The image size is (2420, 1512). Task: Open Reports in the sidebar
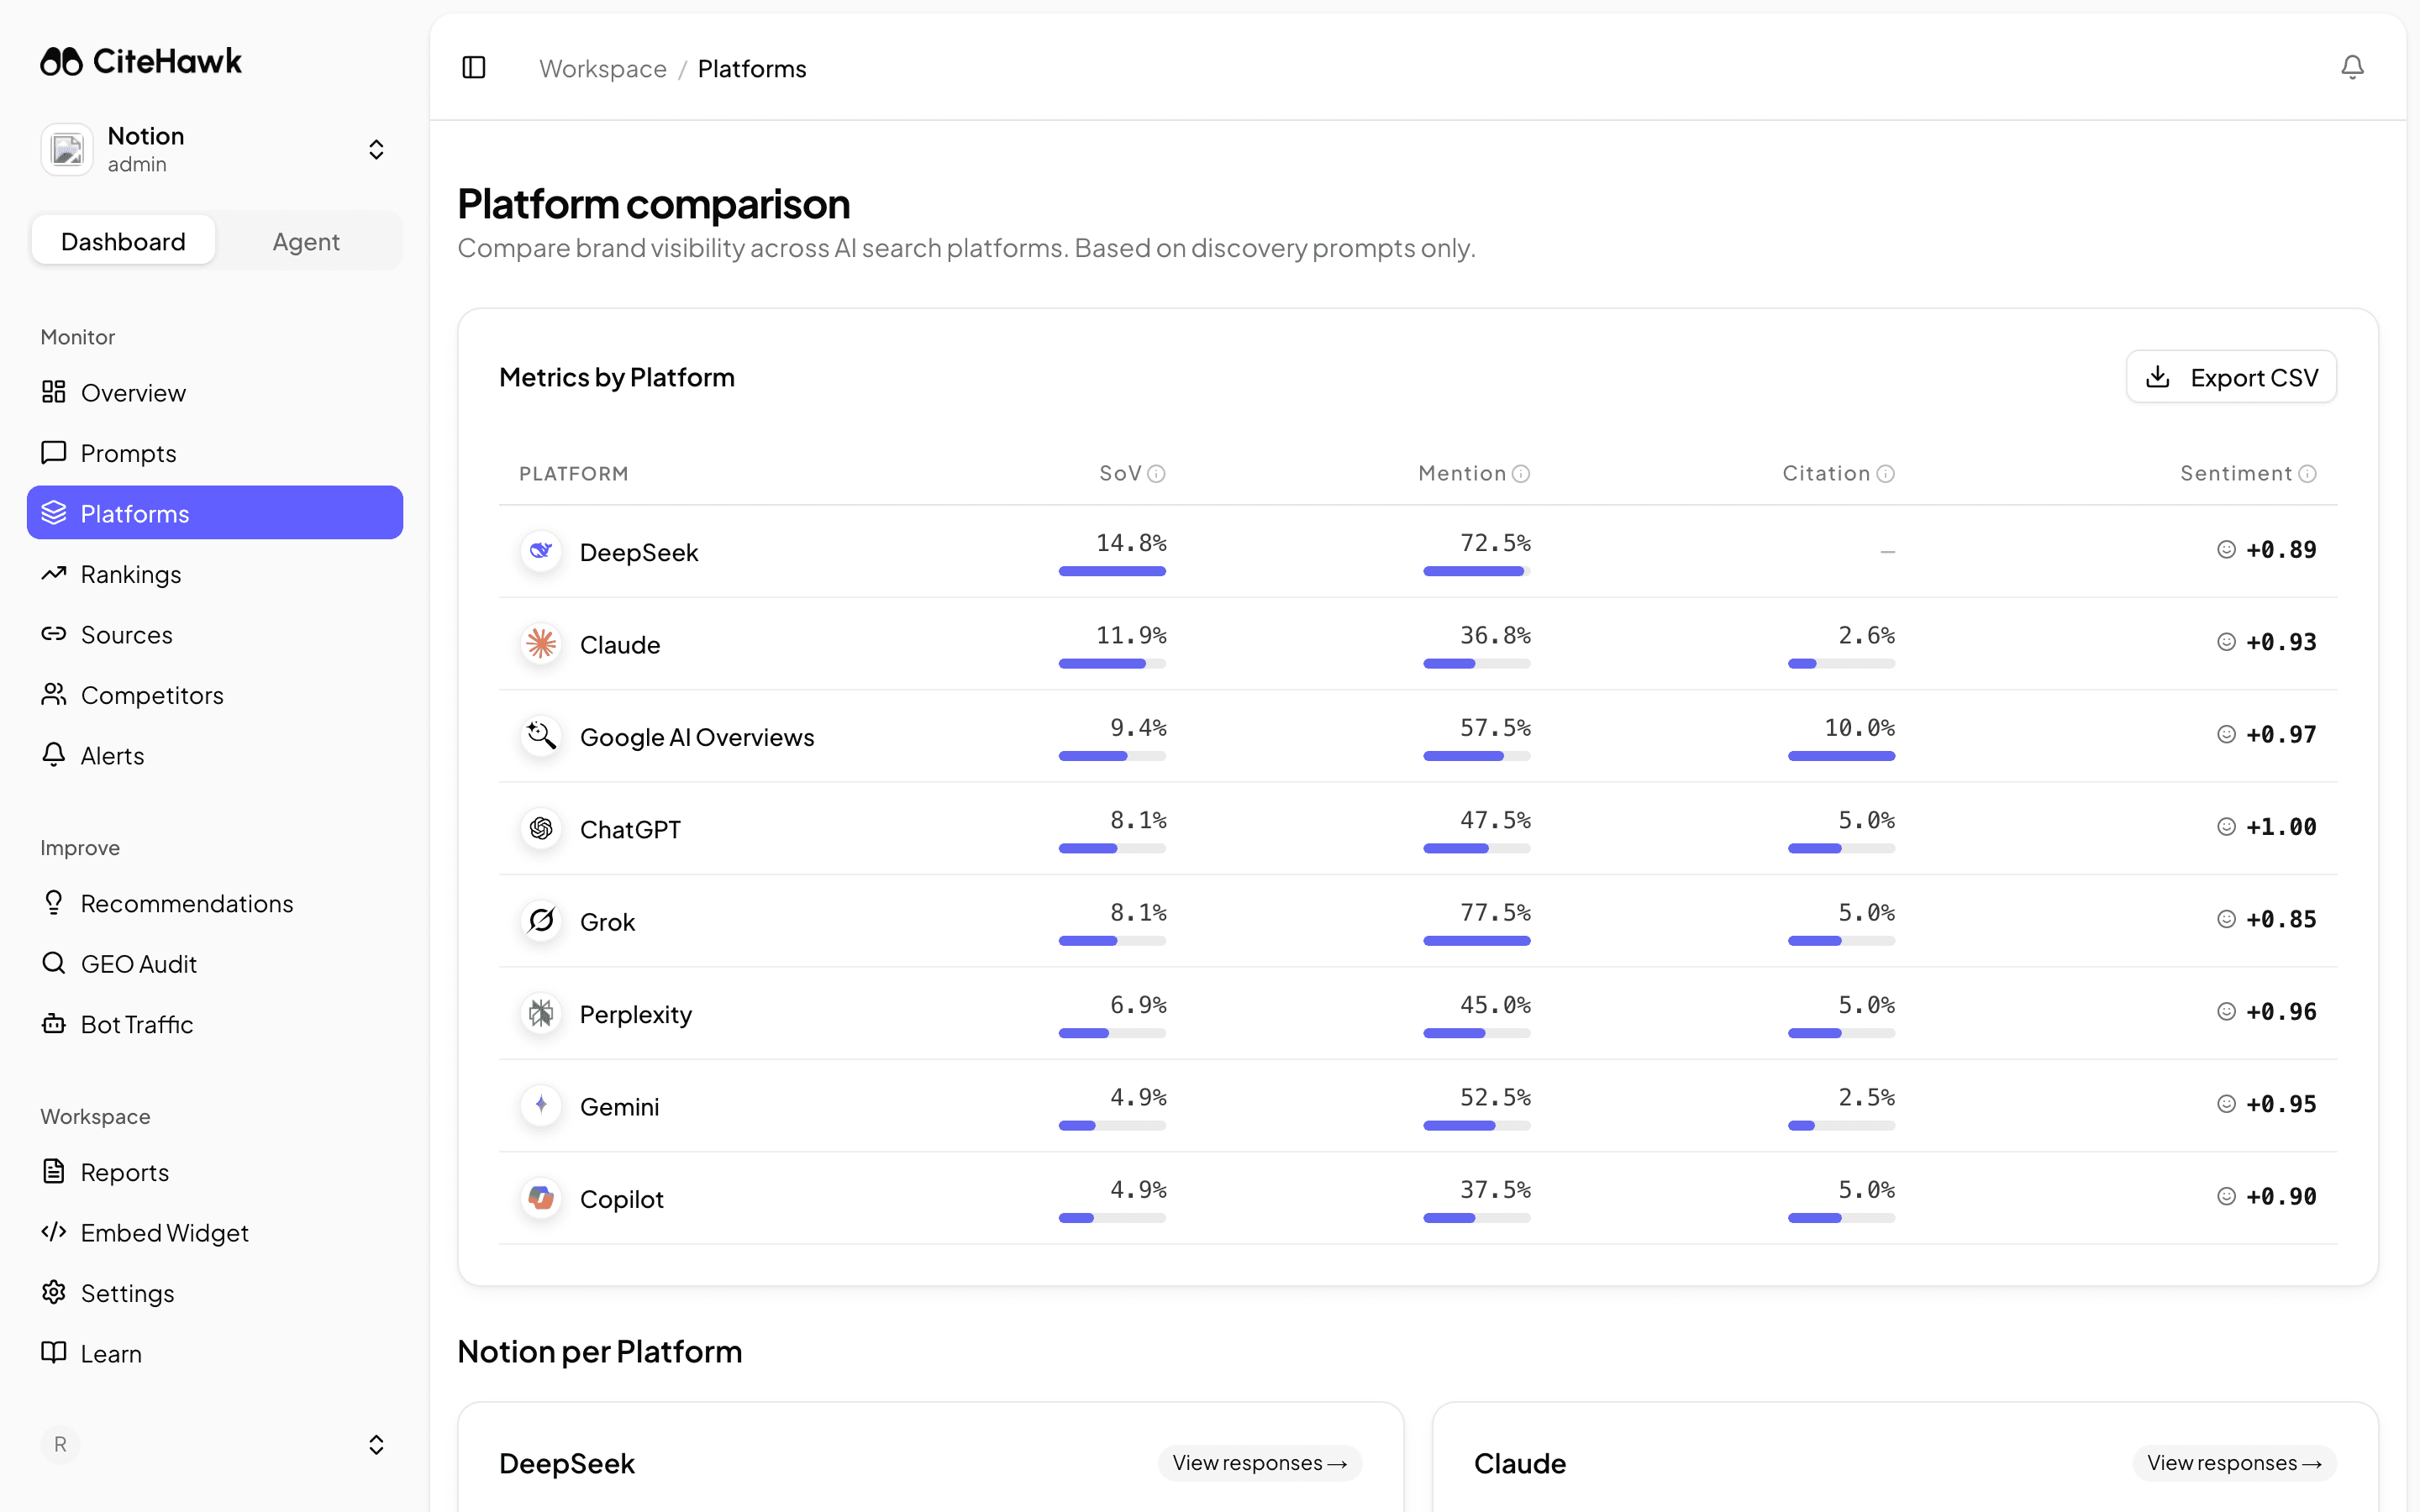point(215,1172)
